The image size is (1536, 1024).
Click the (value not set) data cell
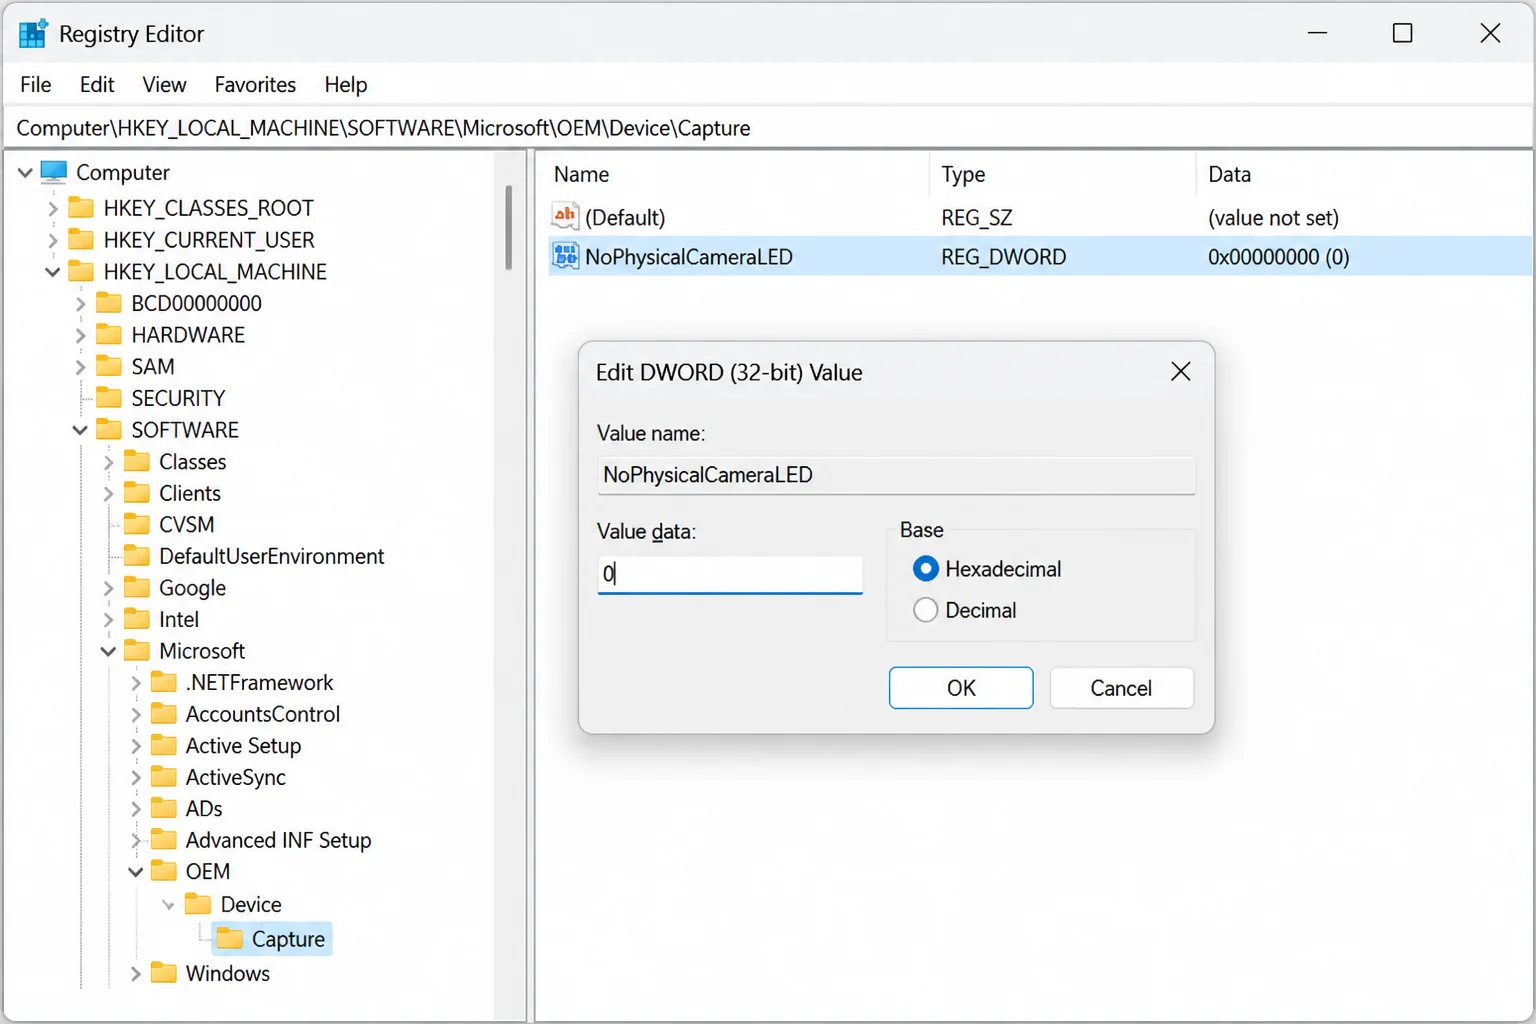(x=1273, y=217)
